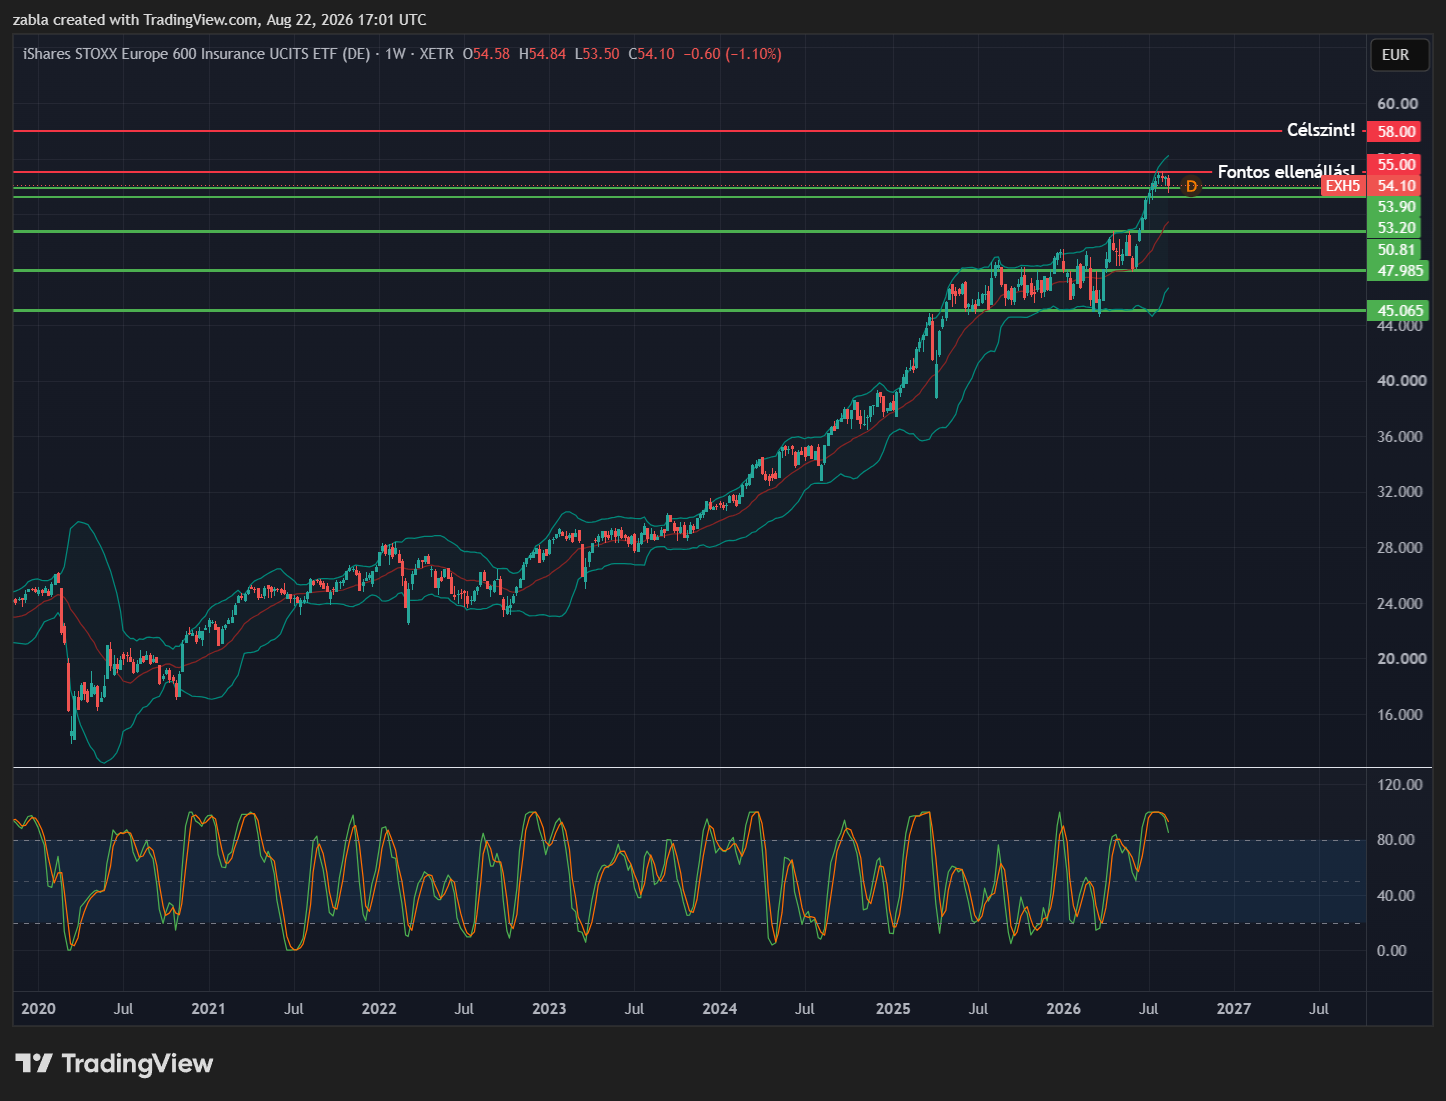
Task: Click the 16.000 price axis value
Action: 1401,715
